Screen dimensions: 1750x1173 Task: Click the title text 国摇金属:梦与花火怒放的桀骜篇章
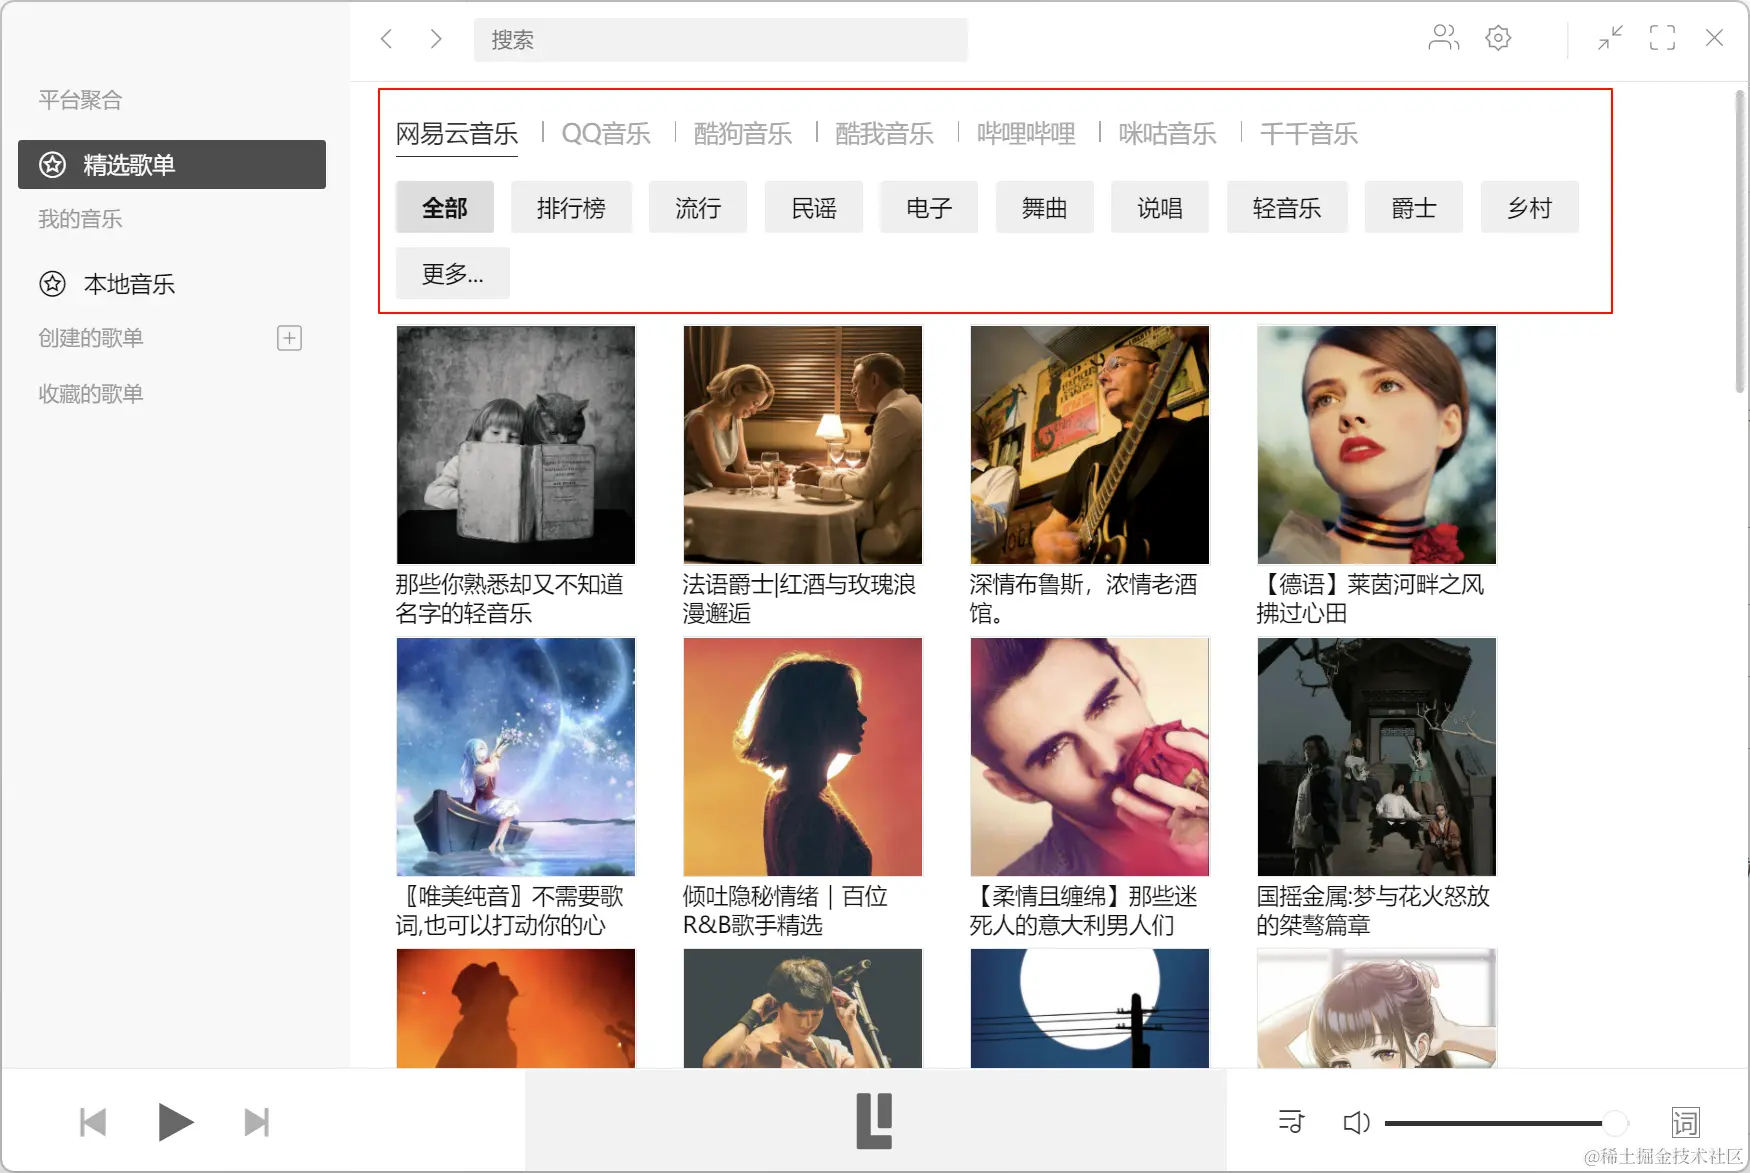tap(1373, 910)
